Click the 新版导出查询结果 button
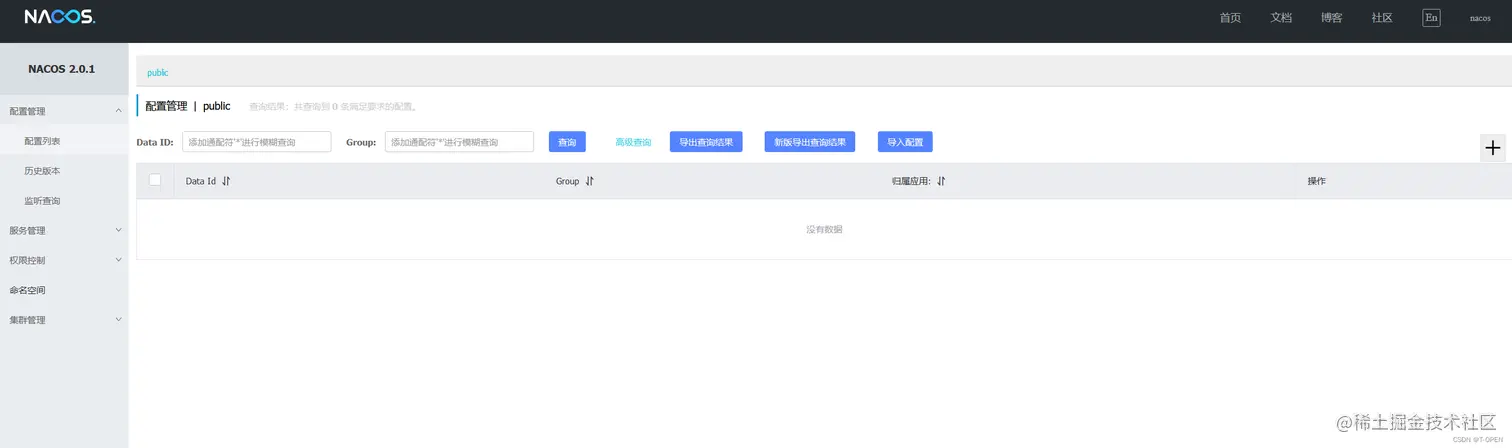This screenshot has width=1512, height=448. click(810, 142)
